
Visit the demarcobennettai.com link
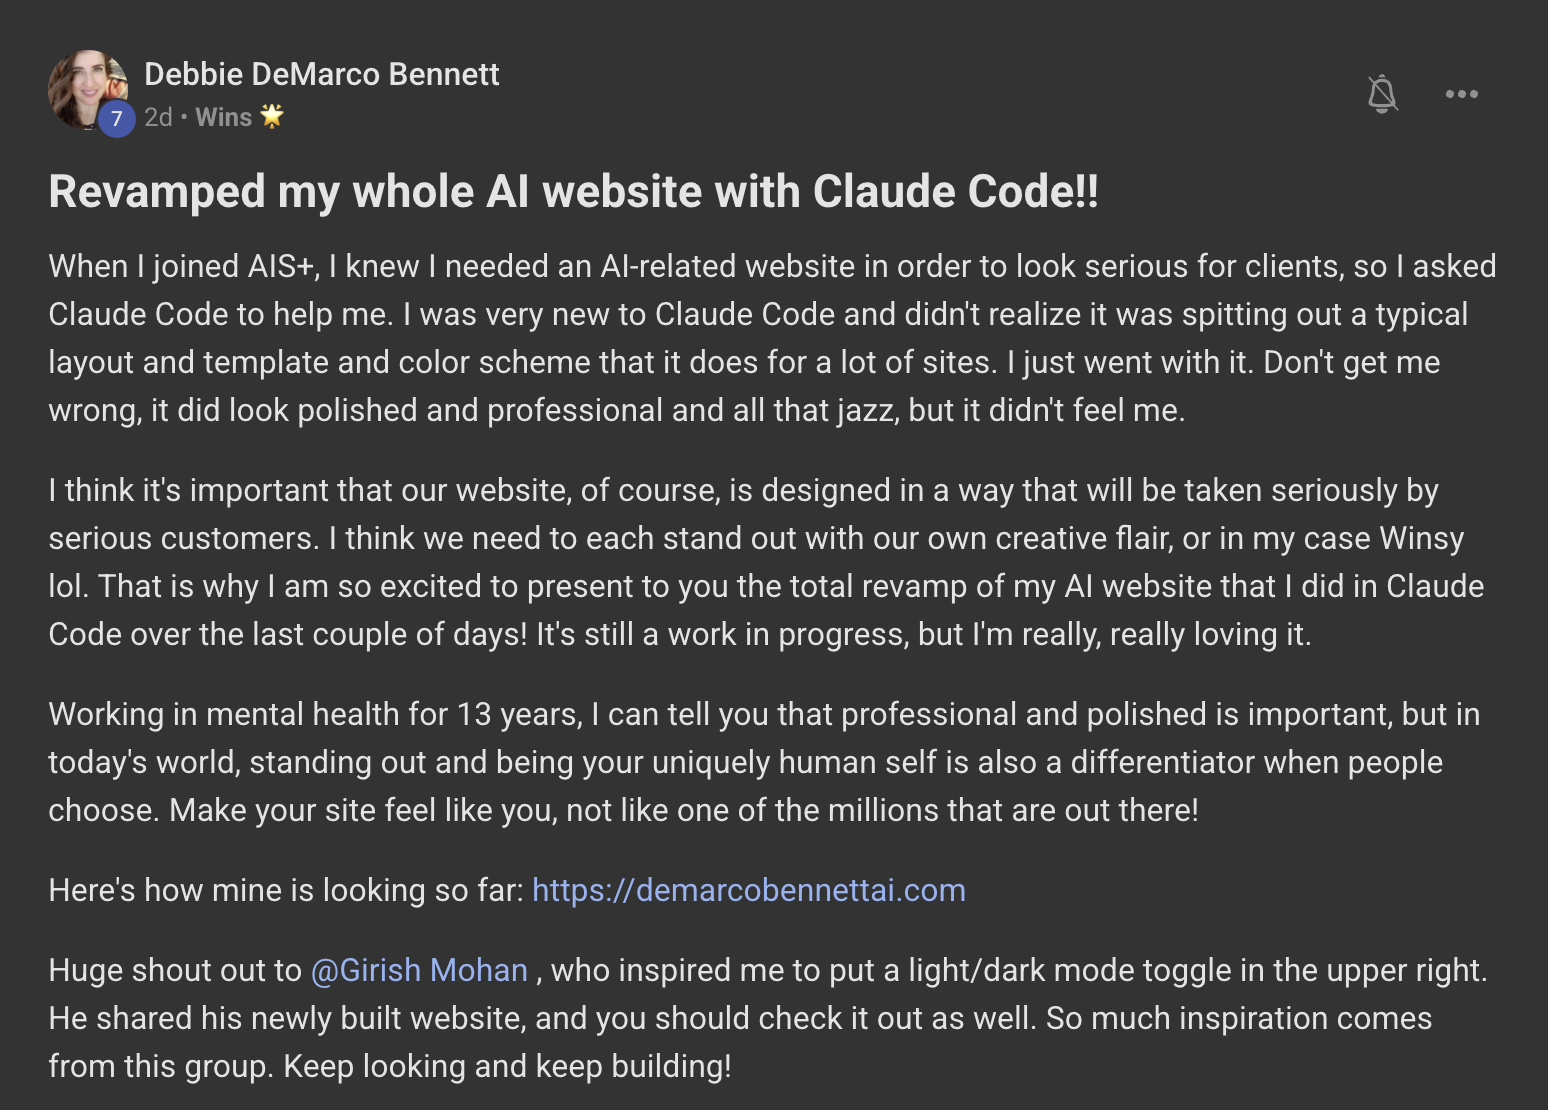tap(749, 890)
